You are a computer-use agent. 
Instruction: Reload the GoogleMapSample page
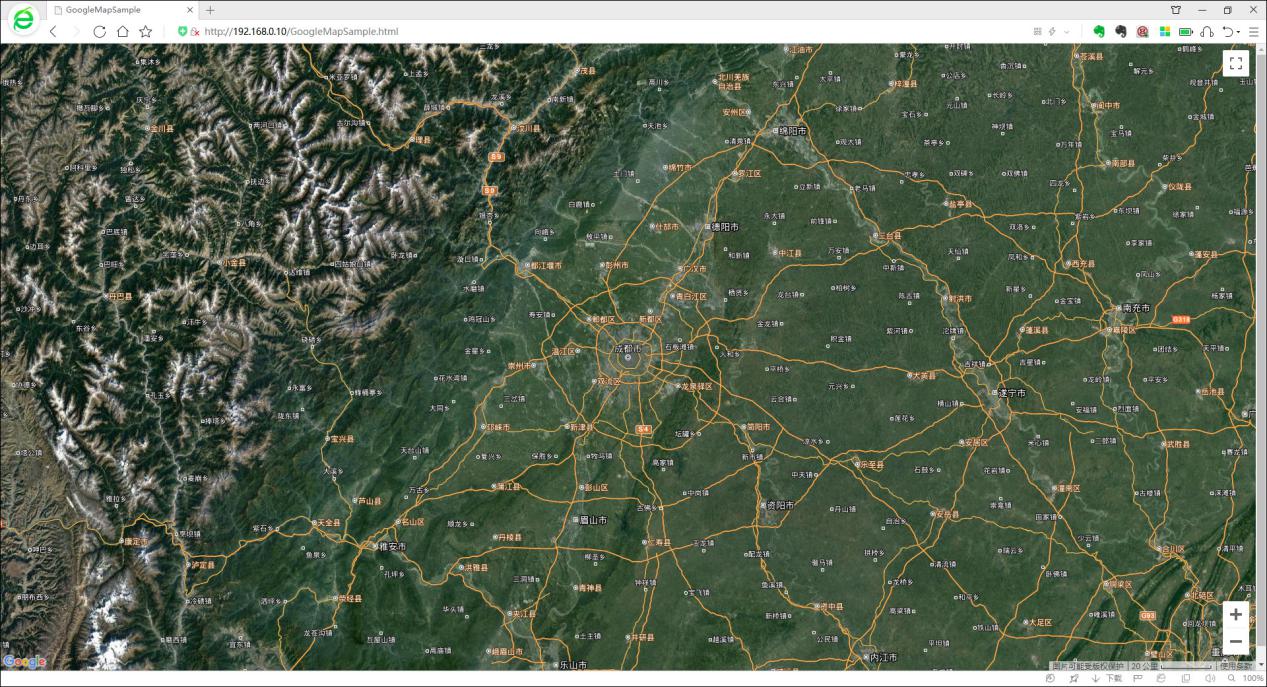click(99, 31)
